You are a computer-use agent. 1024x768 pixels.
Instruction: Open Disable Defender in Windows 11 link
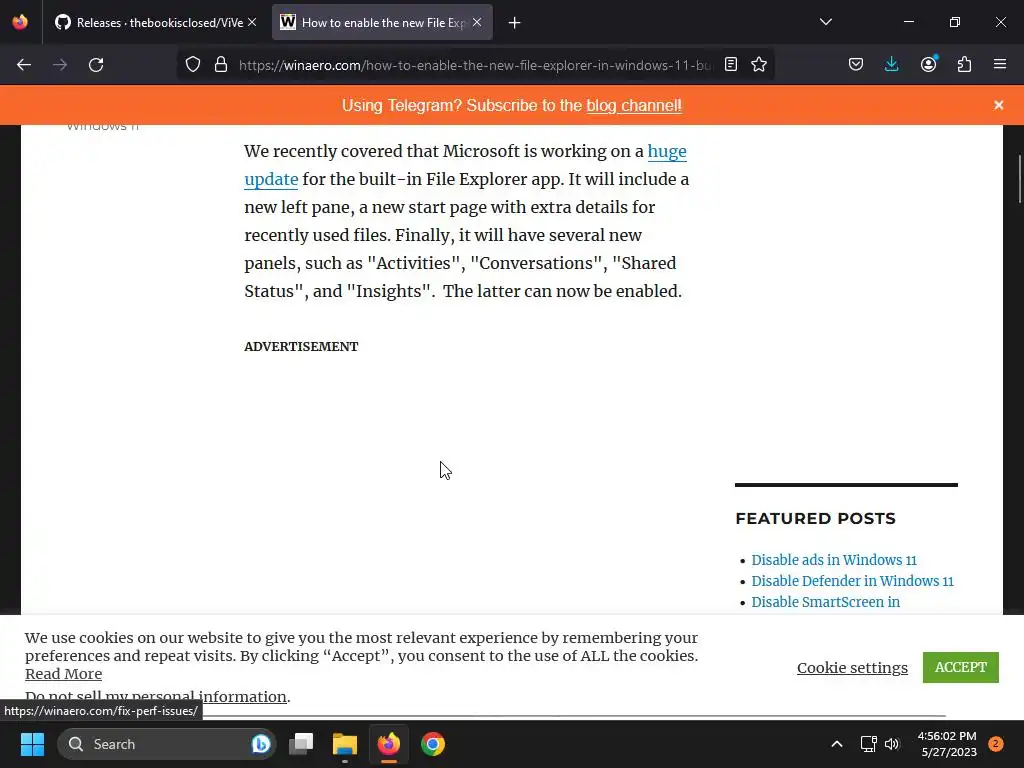pyautogui.click(x=852, y=581)
